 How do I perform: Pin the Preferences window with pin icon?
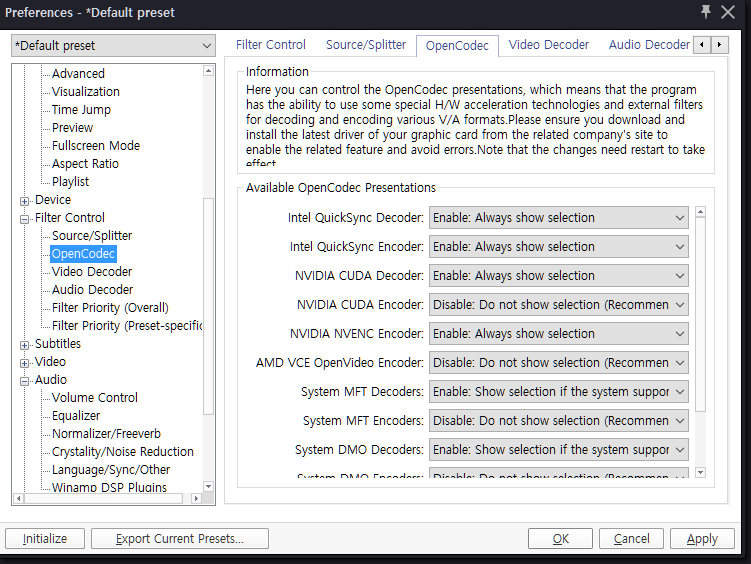(706, 12)
